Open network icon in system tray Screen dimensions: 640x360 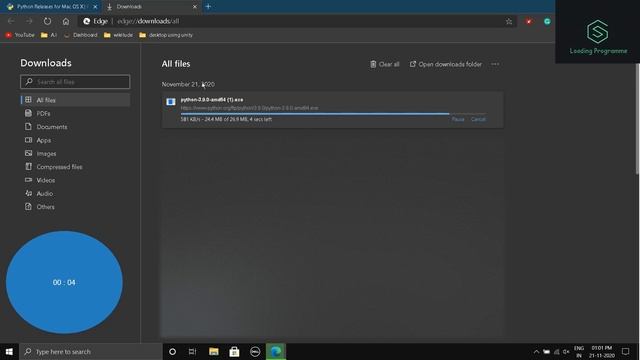556,351
